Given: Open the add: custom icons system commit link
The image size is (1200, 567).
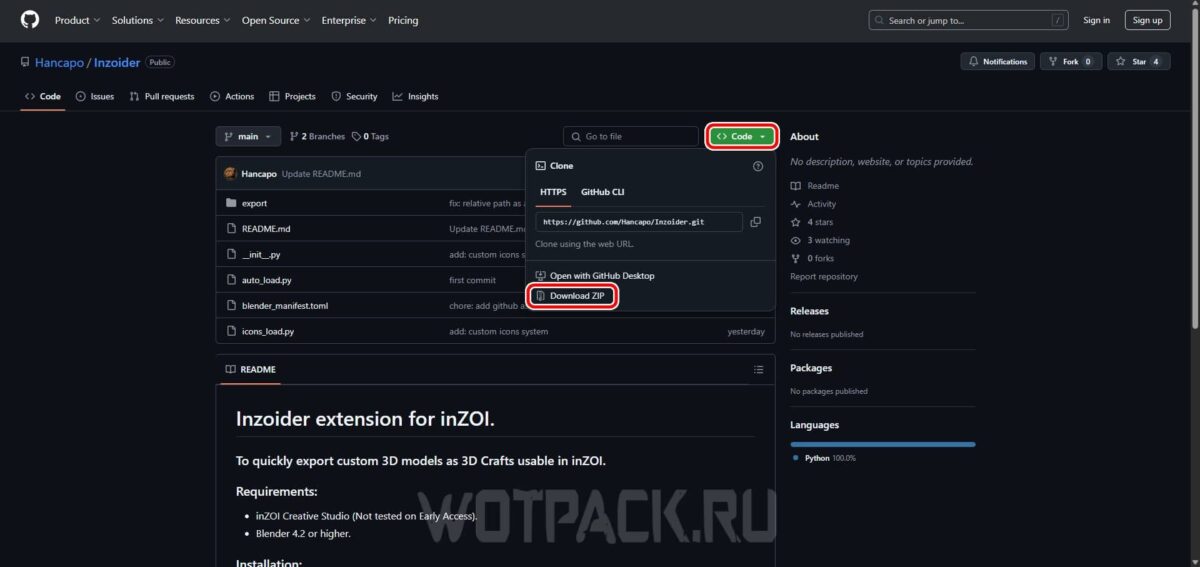Looking at the screenshot, I should tap(498, 331).
